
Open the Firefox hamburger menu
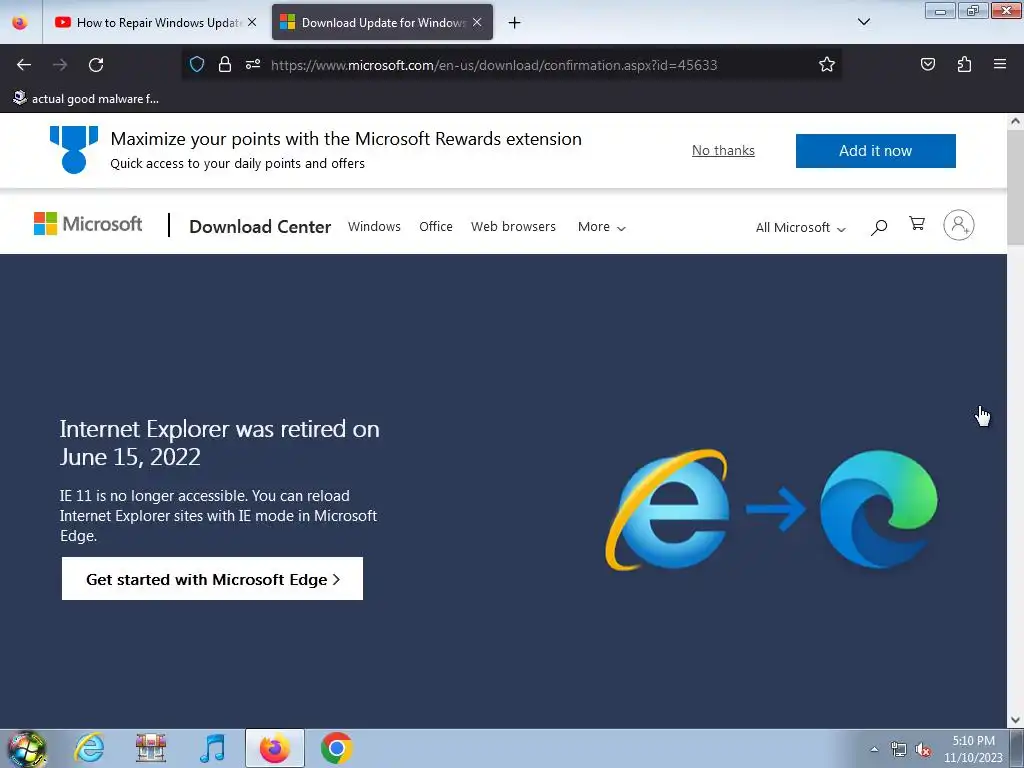(x=1000, y=64)
